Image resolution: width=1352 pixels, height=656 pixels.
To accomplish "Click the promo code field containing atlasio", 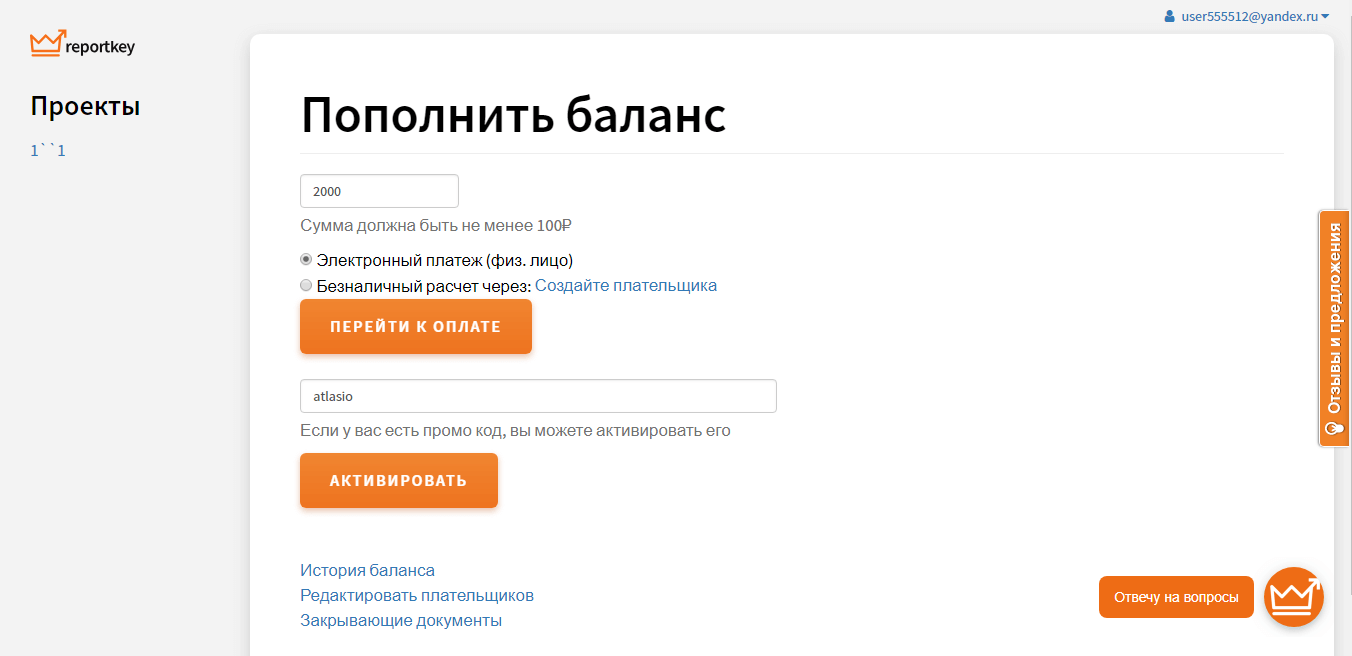I will [x=538, y=396].
